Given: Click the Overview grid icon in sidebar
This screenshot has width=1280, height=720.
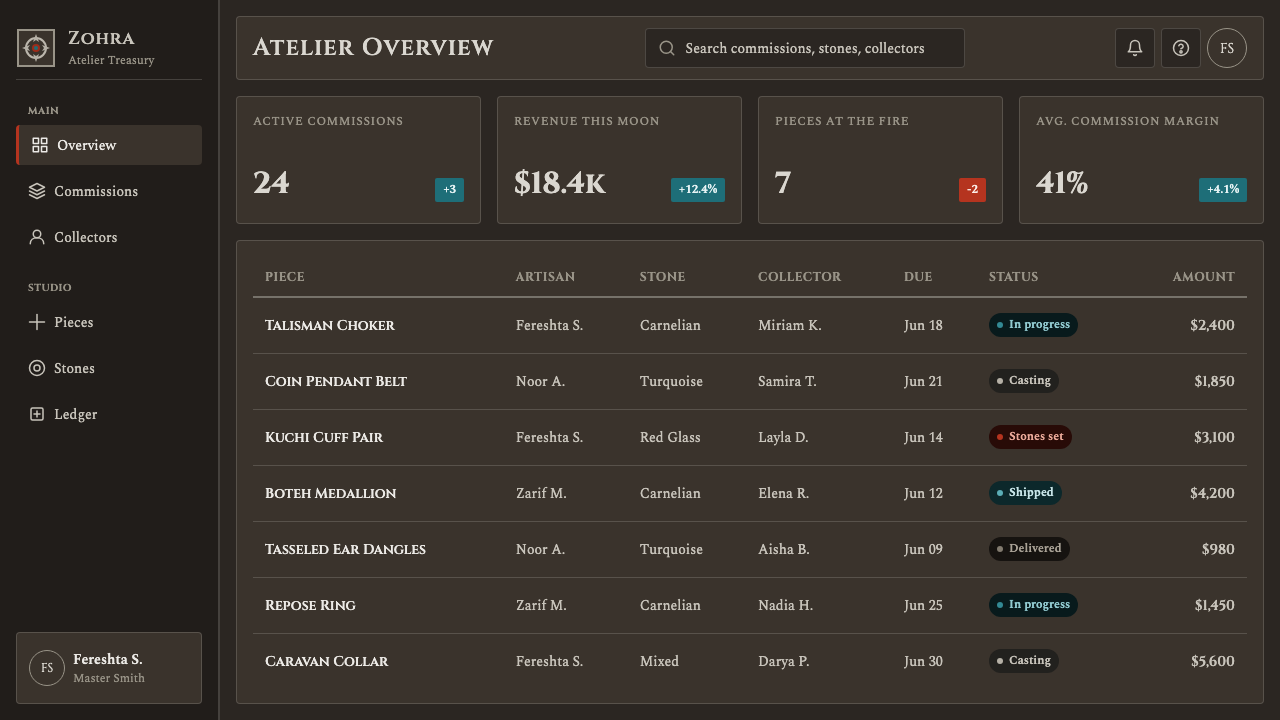Looking at the screenshot, I should click(x=40, y=145).
